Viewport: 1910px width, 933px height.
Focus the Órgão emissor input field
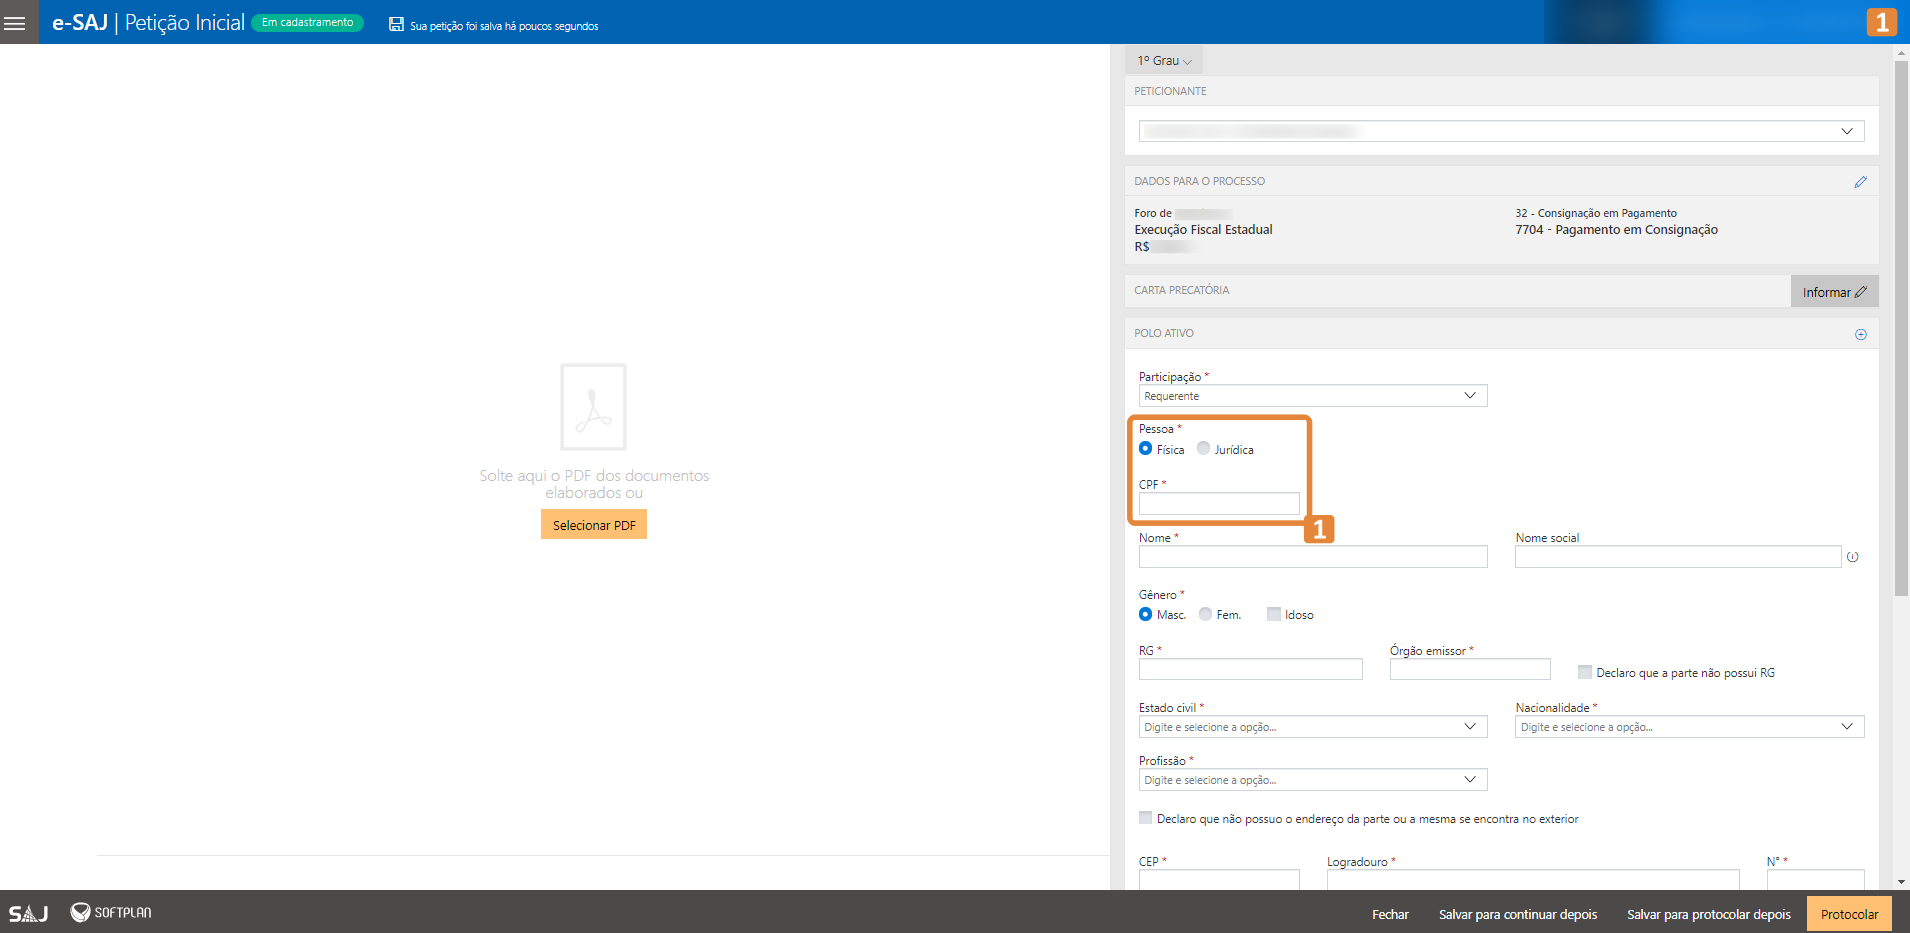coord(1470,669)
